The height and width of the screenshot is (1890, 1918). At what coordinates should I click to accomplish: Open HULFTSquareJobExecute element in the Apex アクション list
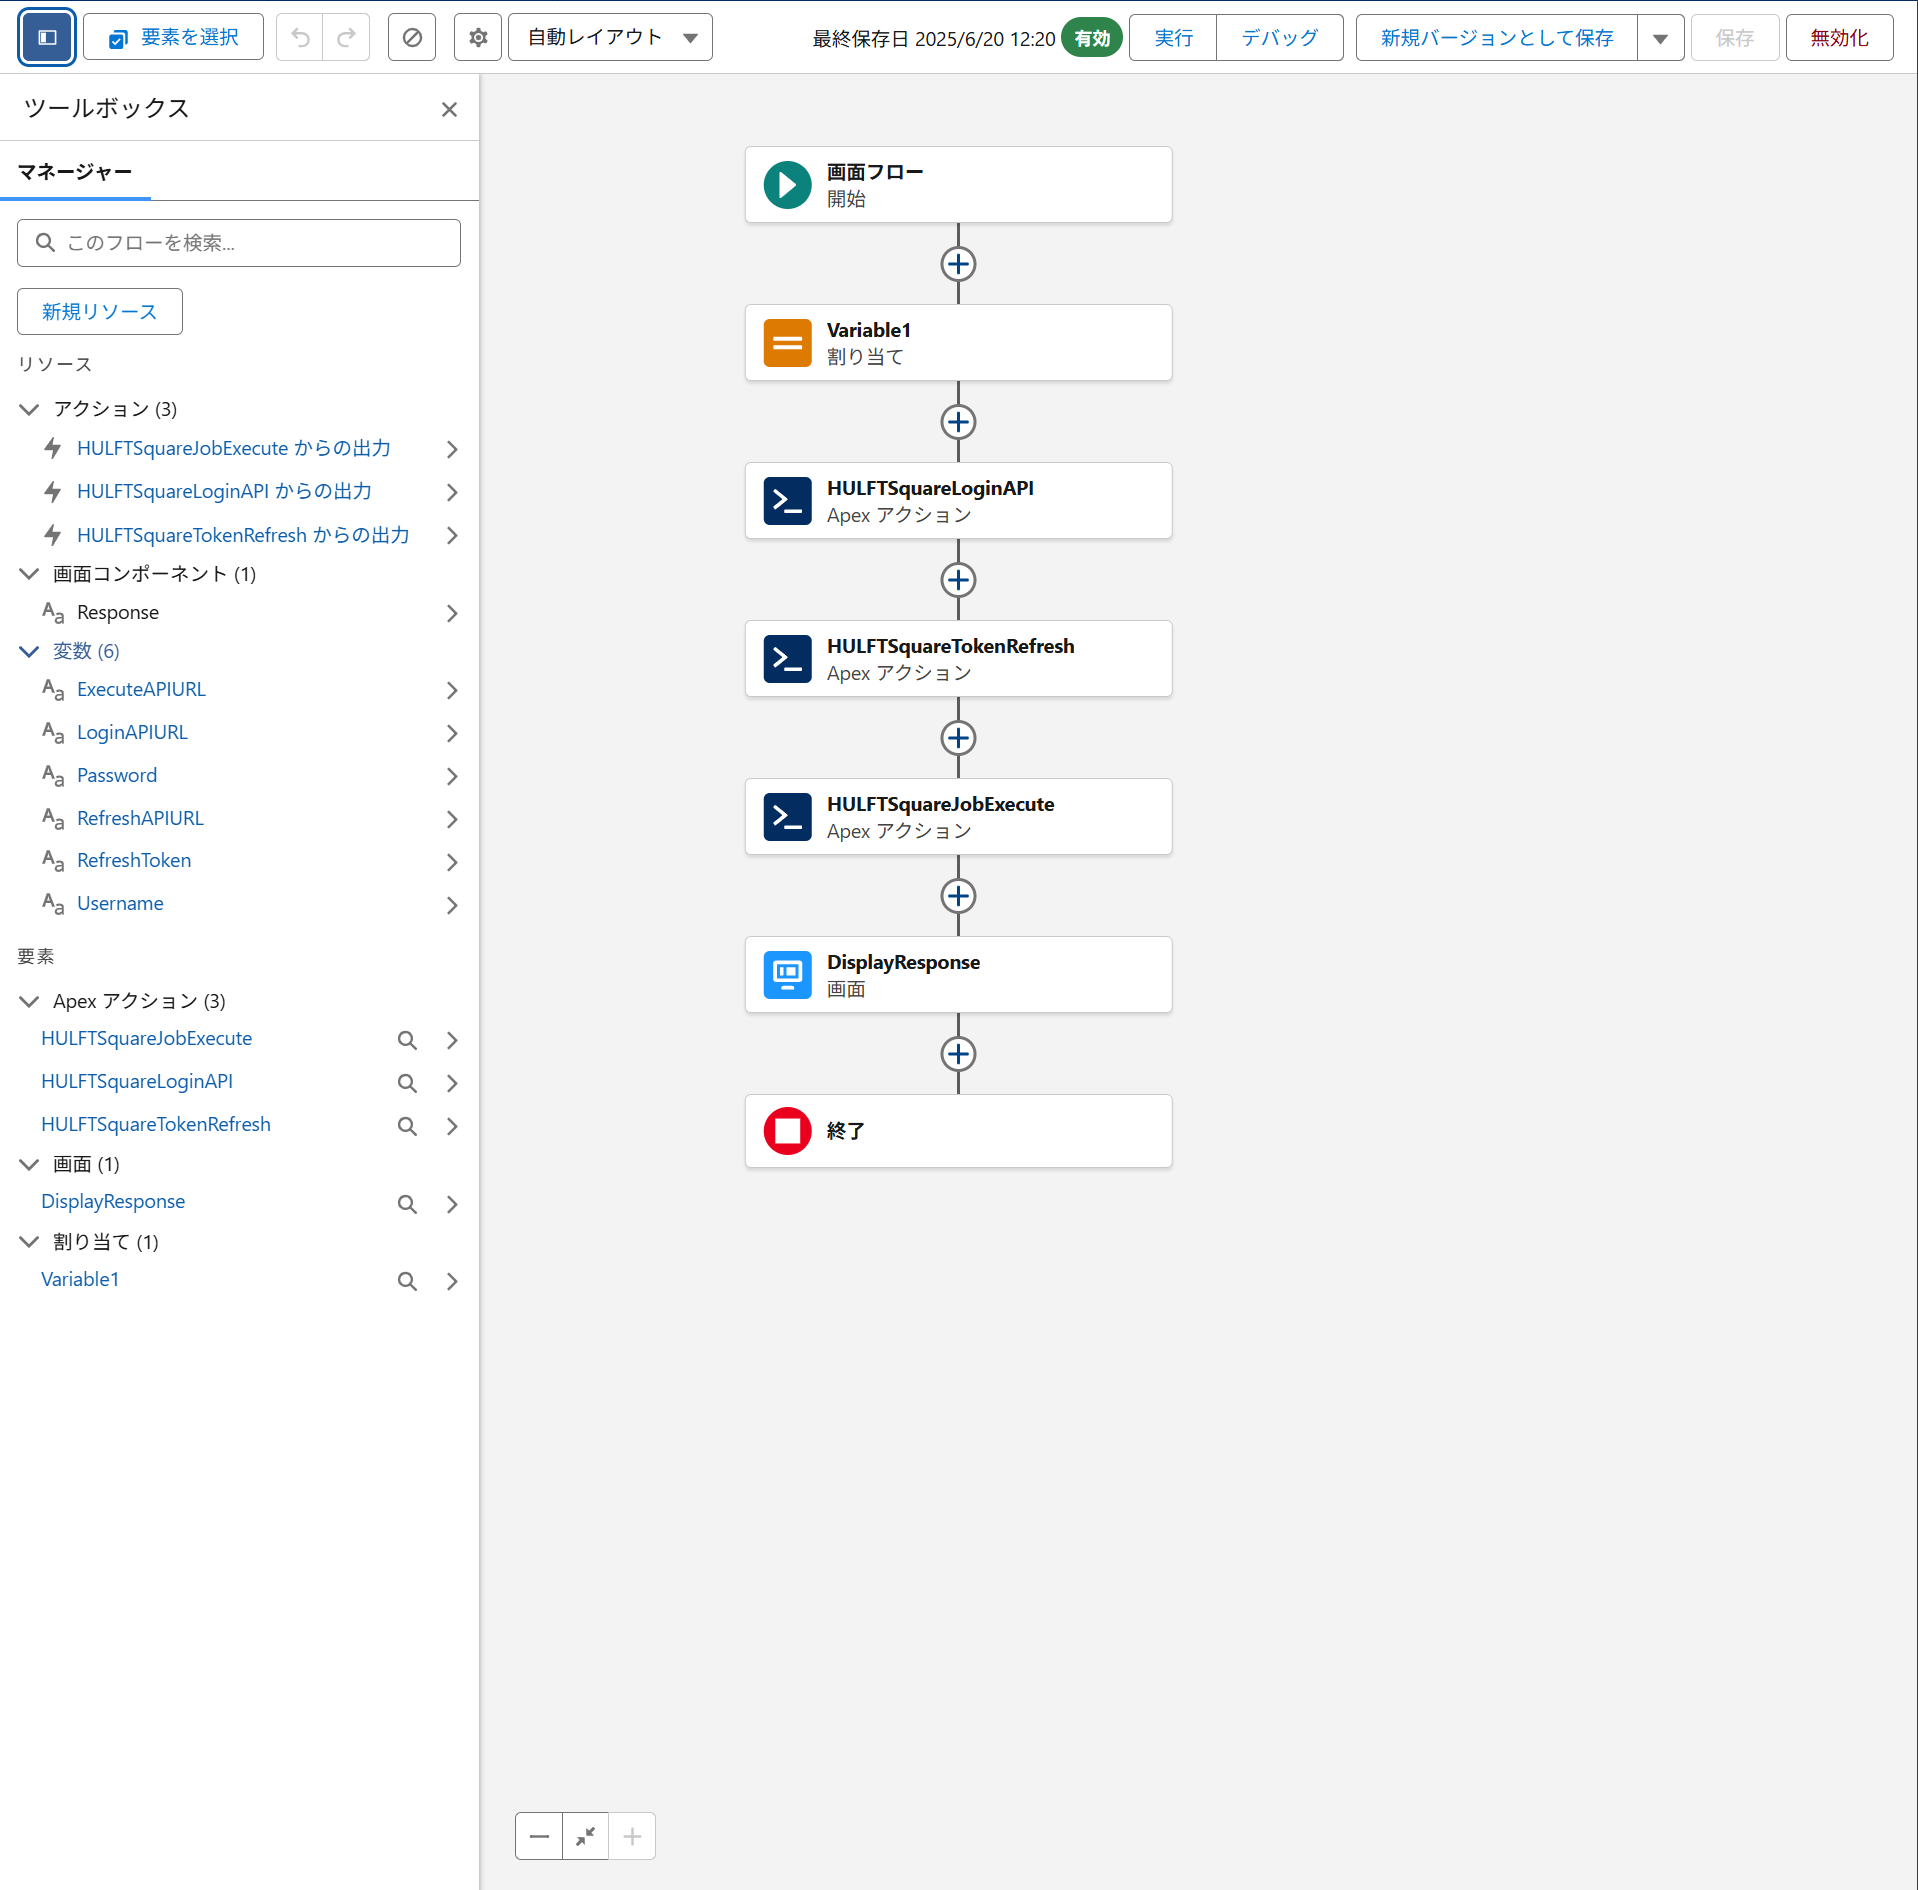coord(146,1039)
